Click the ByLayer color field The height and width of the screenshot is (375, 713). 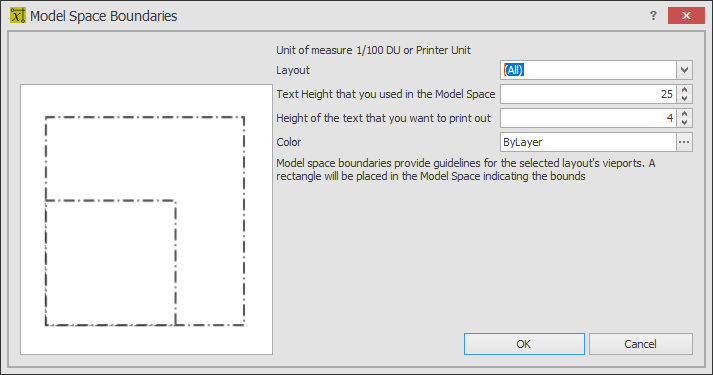coord(588,142)
